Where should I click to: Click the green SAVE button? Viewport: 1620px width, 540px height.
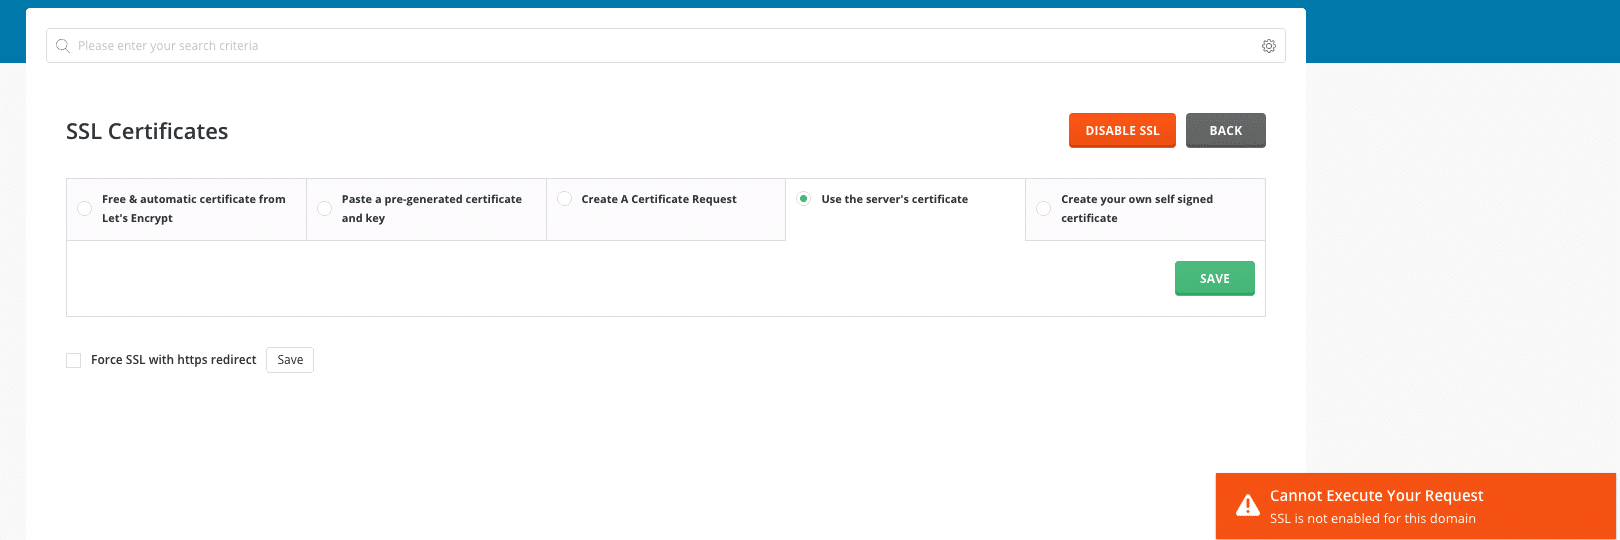(1214, 279)
